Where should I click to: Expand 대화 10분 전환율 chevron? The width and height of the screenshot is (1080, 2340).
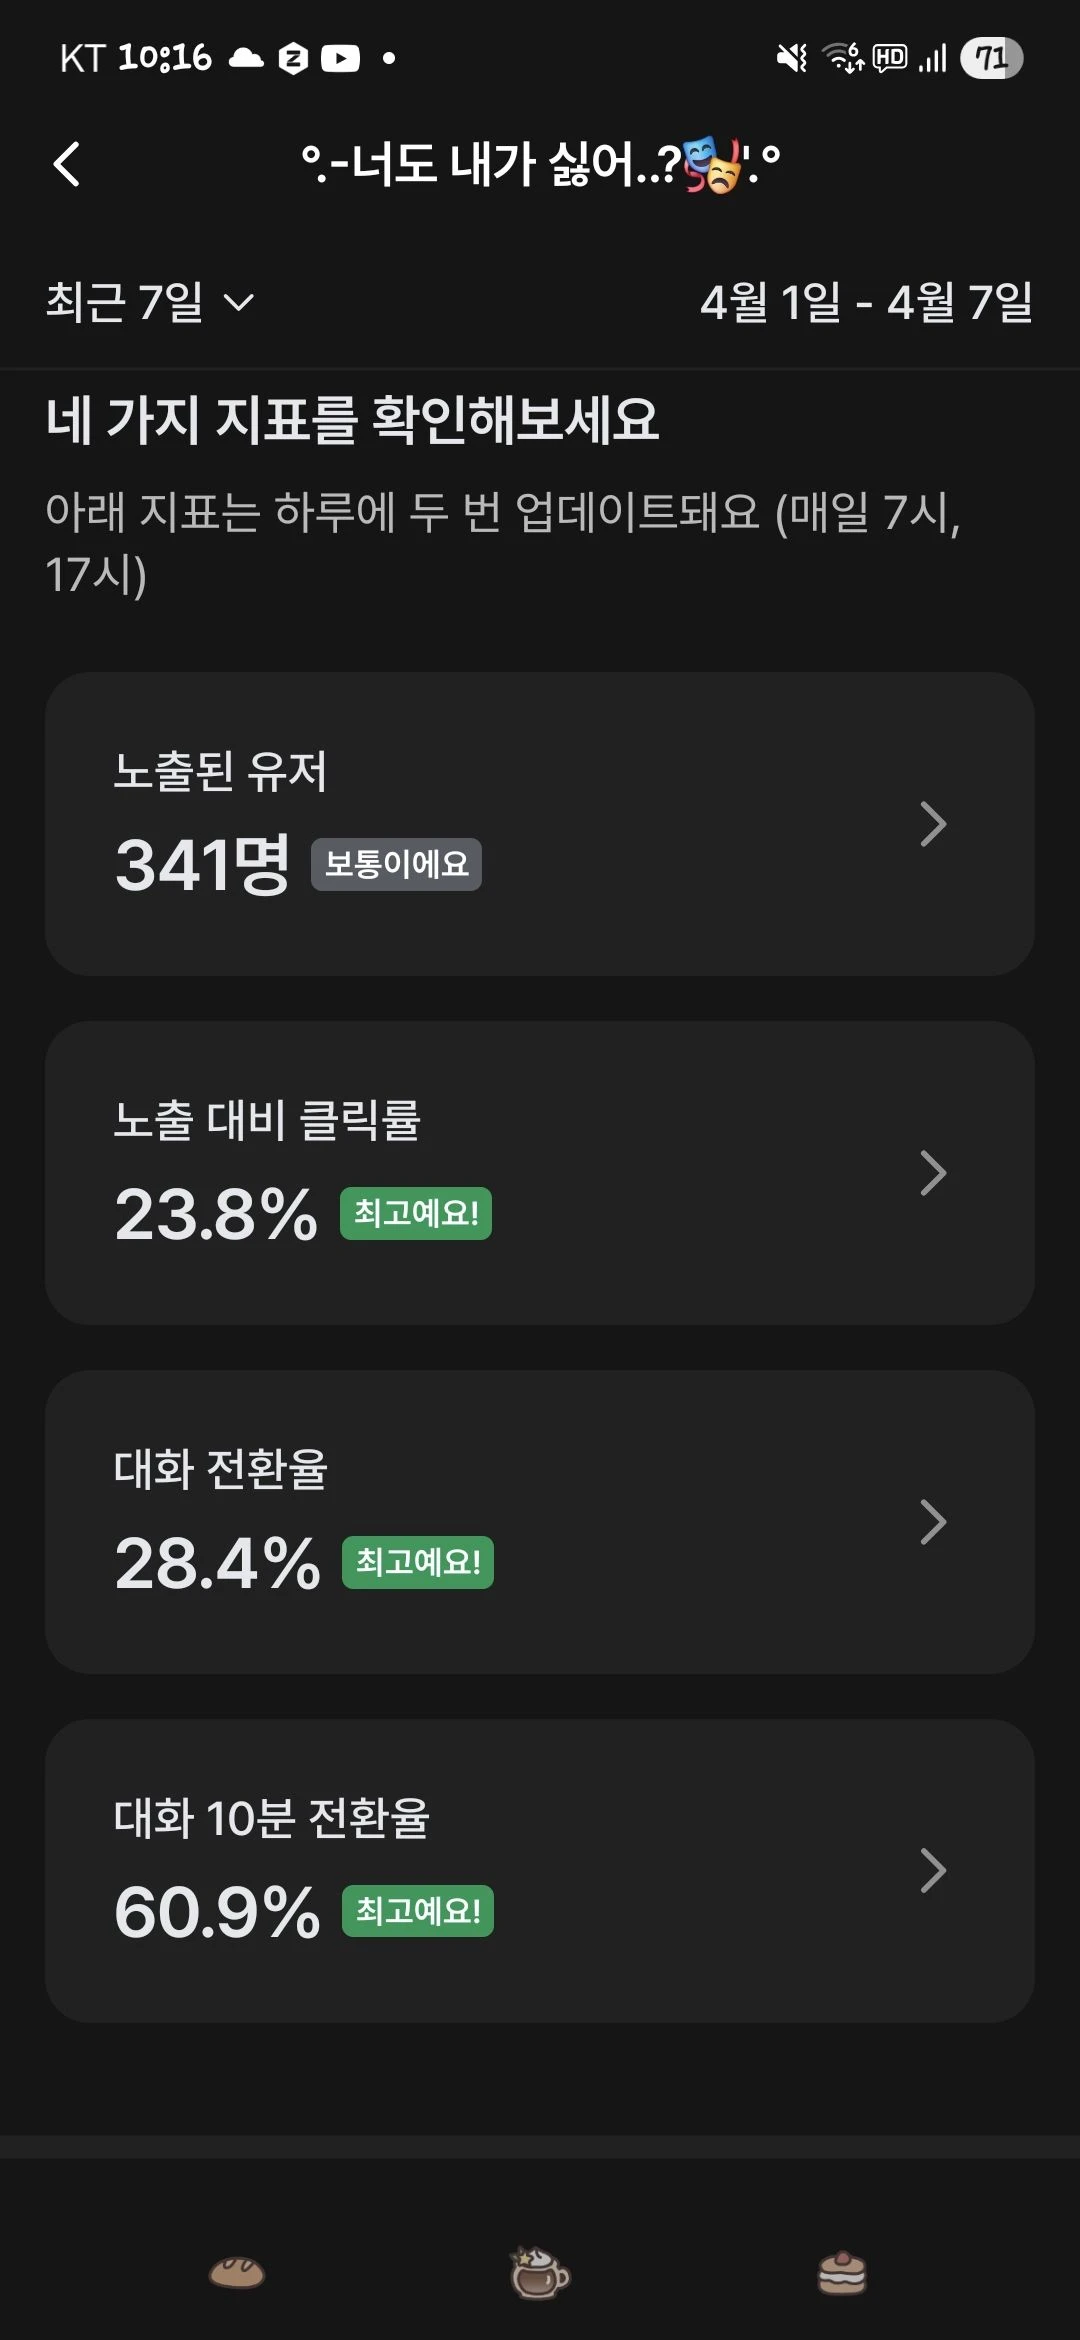933,1871
